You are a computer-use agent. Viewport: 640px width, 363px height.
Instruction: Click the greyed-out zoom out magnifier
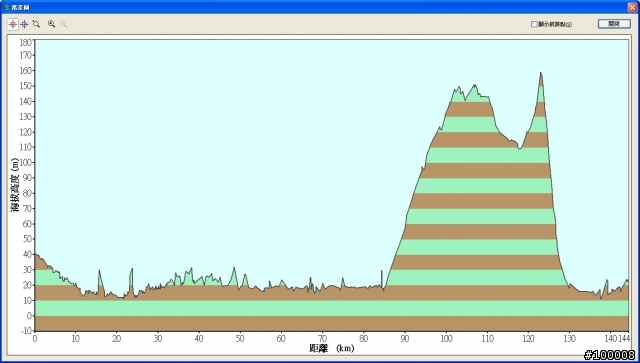63,24
